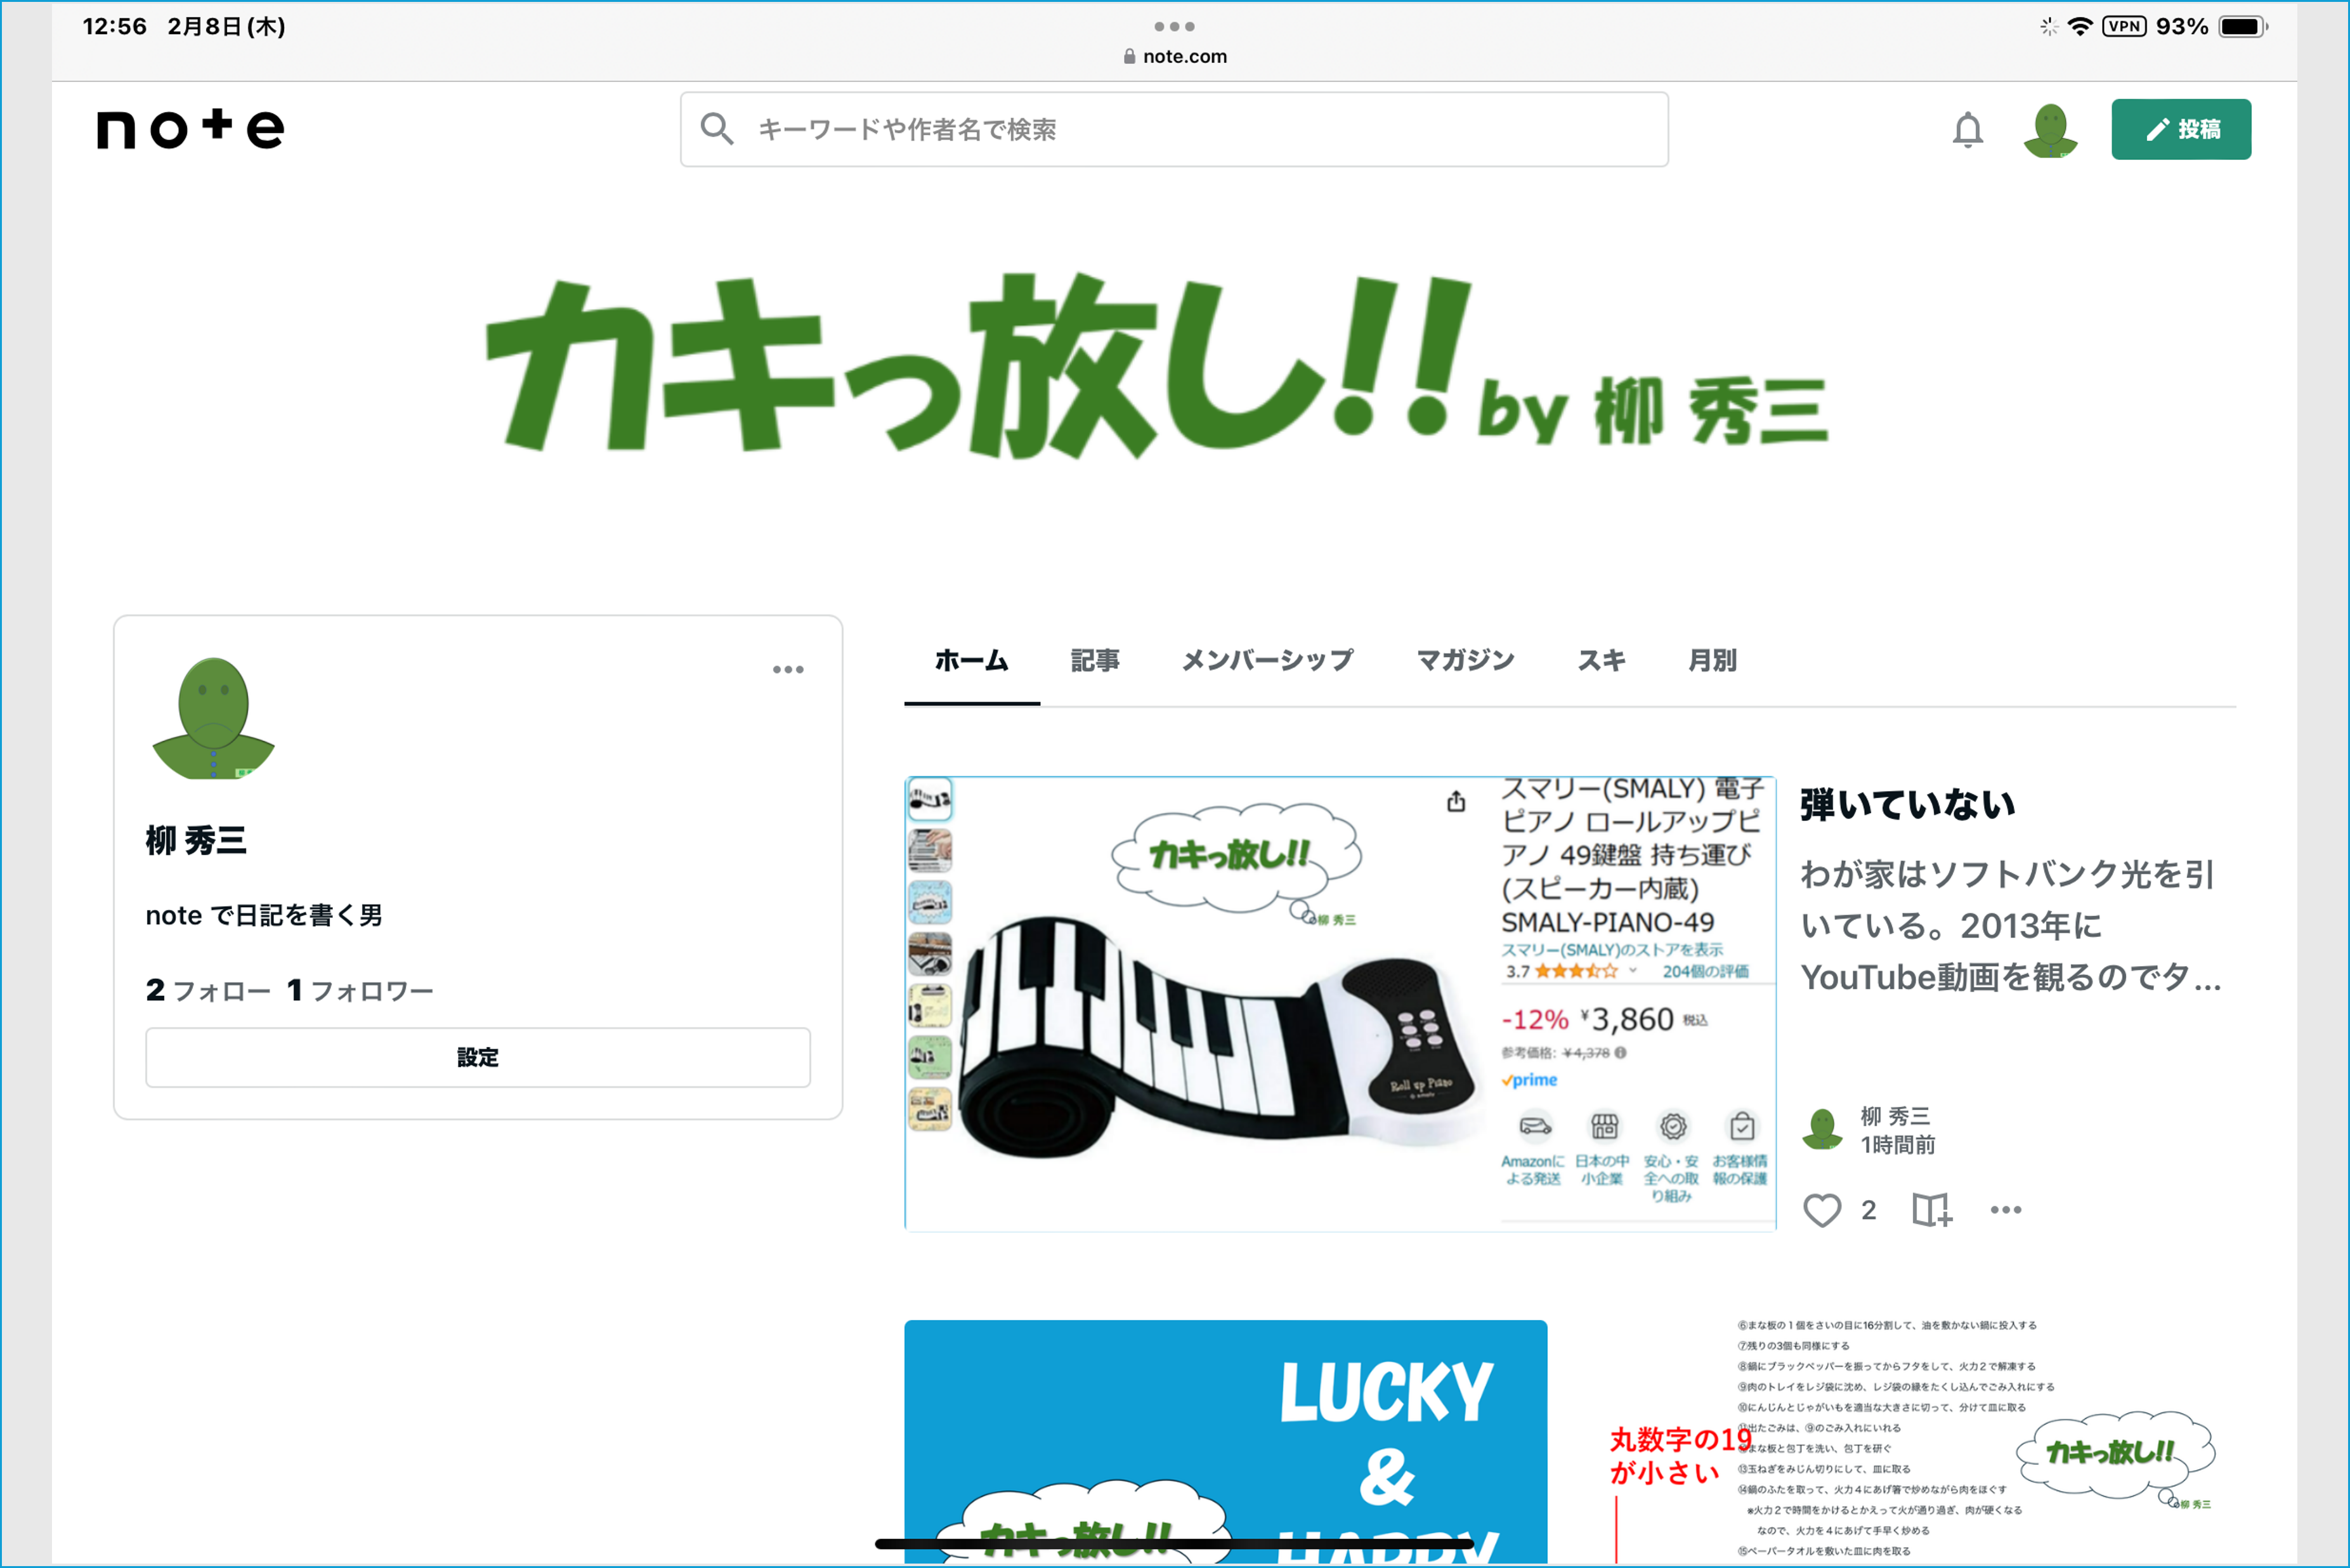Open the profile card's three-dot menu

coord(788,669)
